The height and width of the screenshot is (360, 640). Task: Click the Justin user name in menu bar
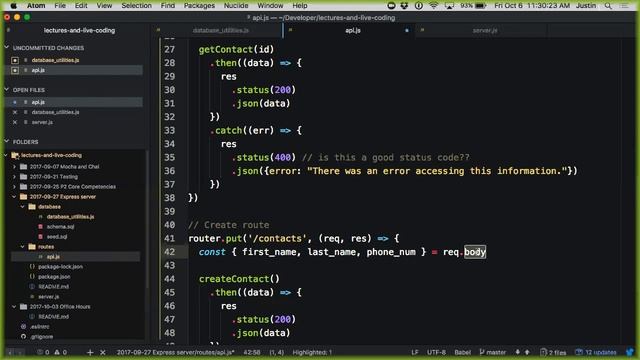pyautogui.click(x=586, y=6)
